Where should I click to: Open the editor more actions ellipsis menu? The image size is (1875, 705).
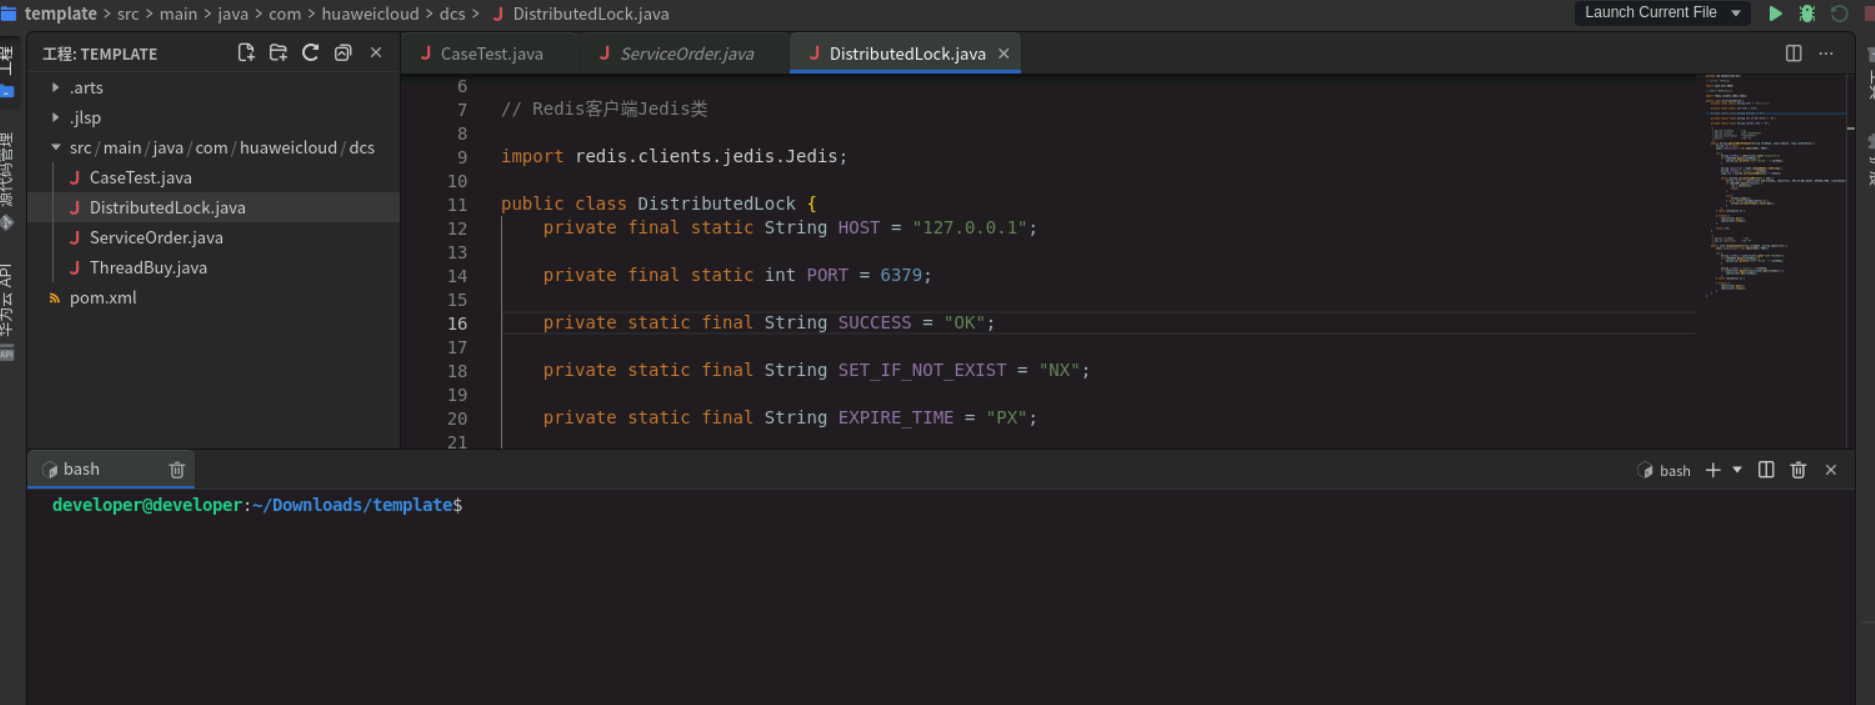click(1826, 53)
